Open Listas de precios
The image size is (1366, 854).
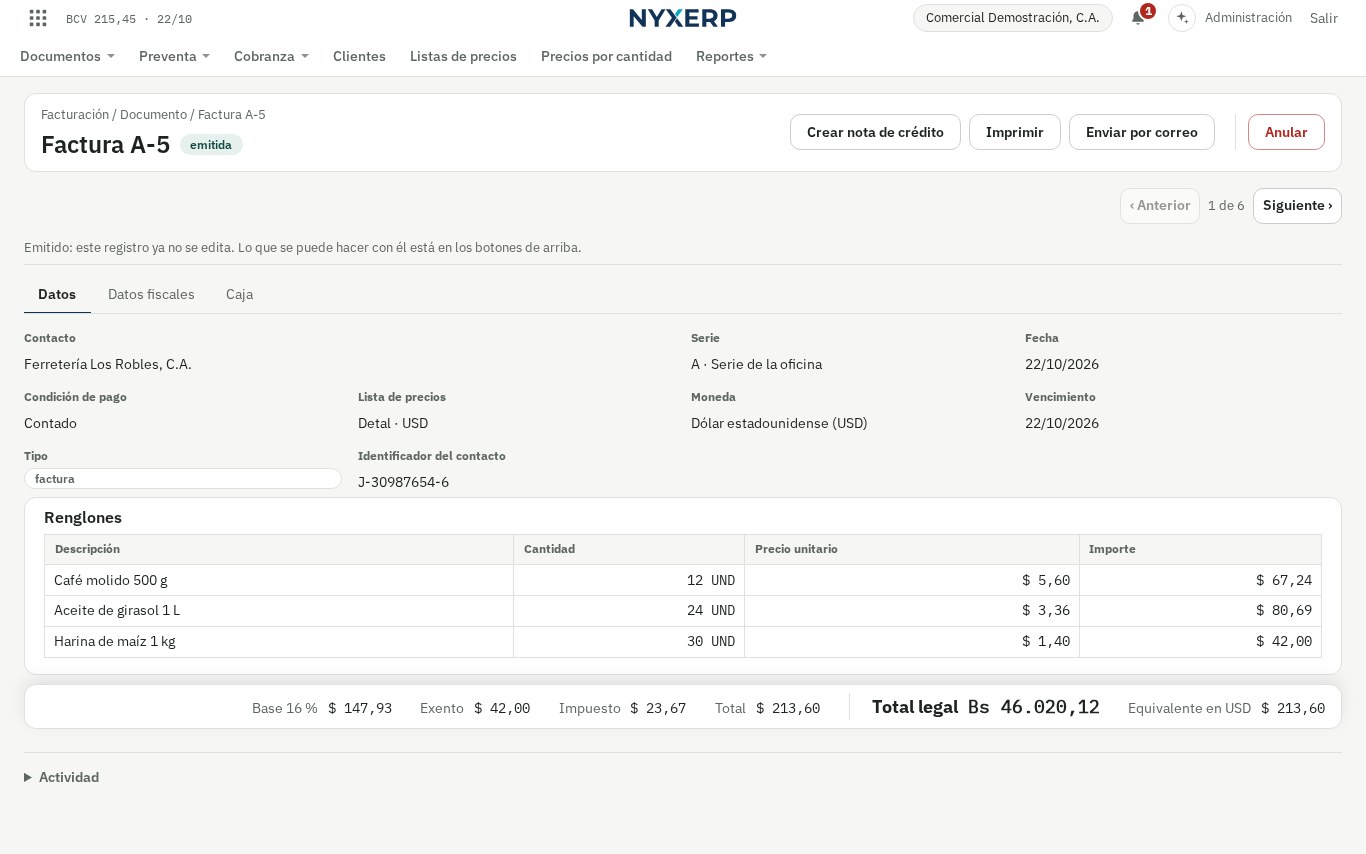(x=463, y=56)
